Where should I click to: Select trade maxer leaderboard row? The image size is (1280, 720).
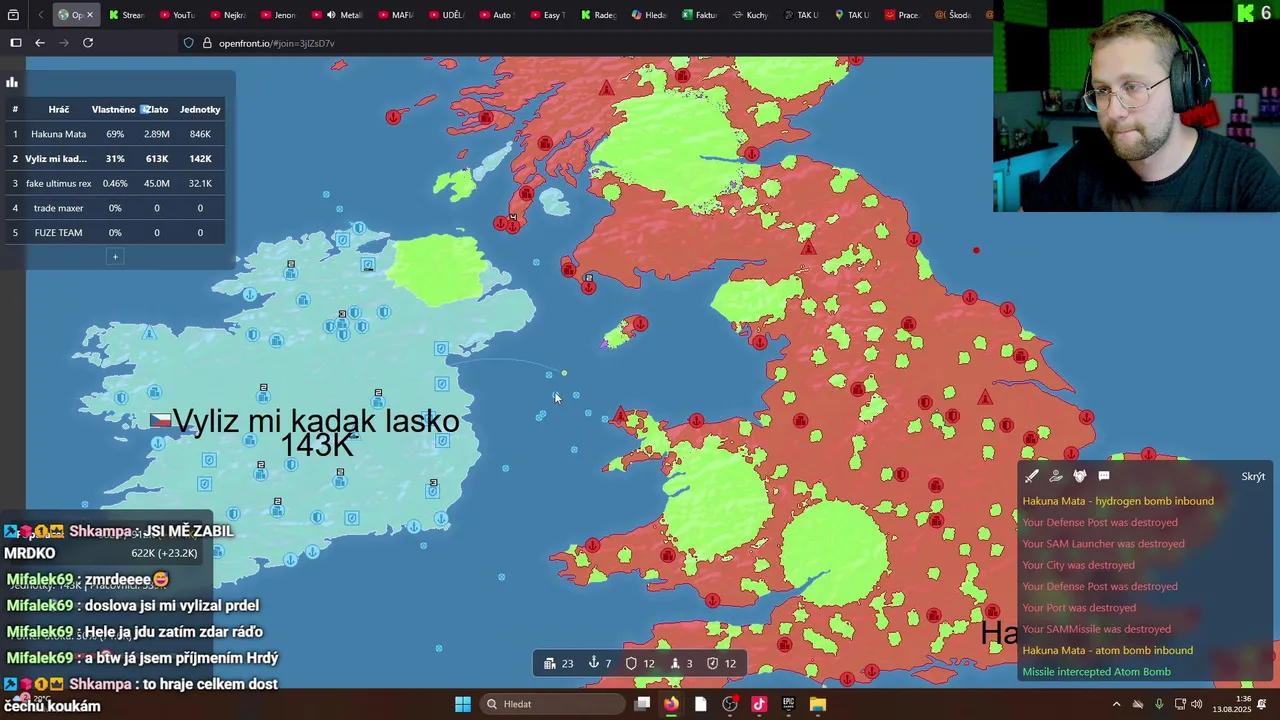[x=115, y=208]
